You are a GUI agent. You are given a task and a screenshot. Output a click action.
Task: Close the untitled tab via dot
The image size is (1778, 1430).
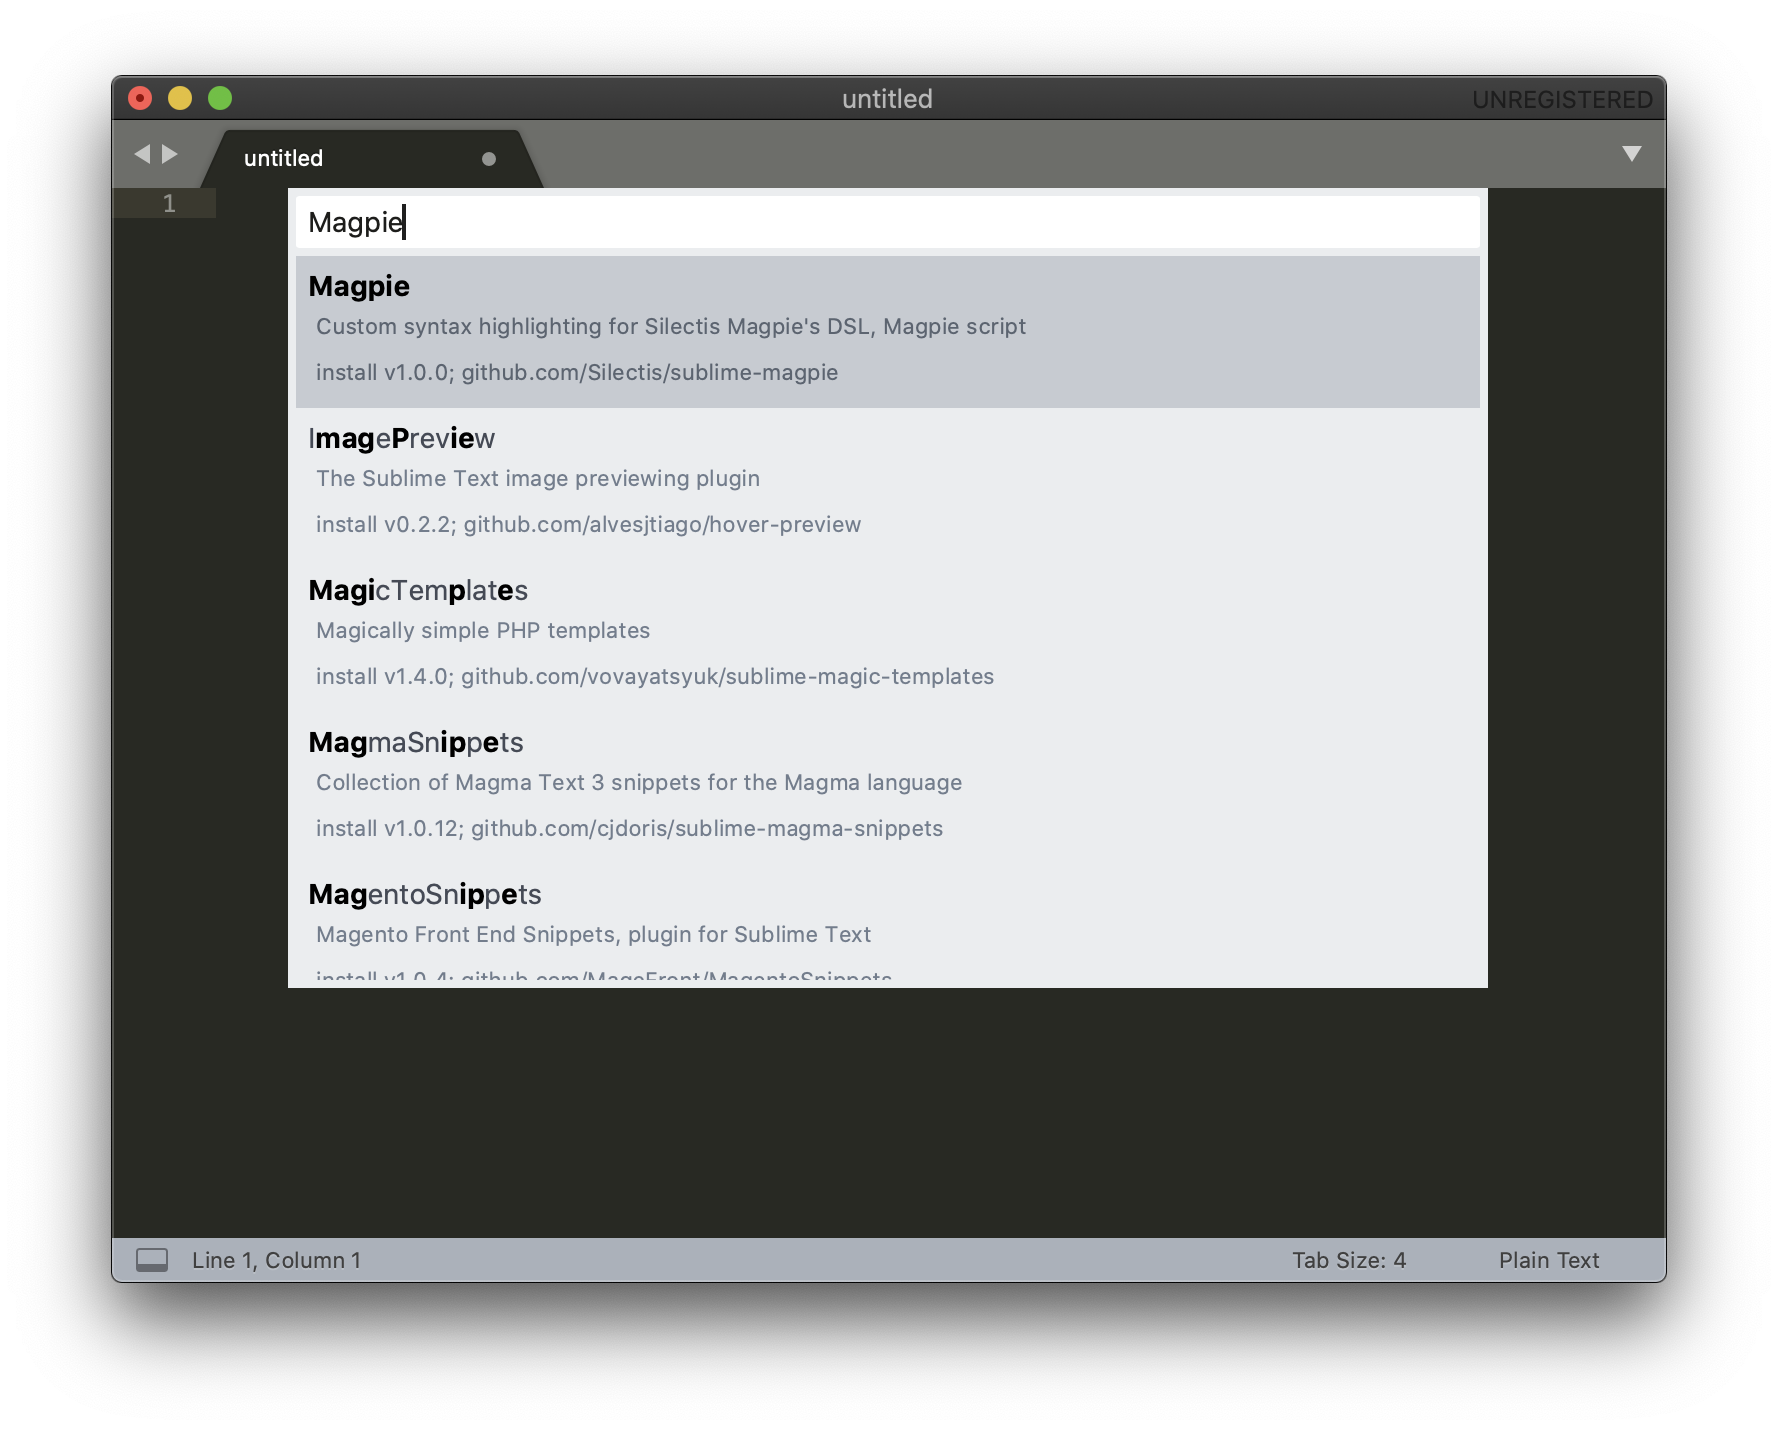tap(488, 159)
